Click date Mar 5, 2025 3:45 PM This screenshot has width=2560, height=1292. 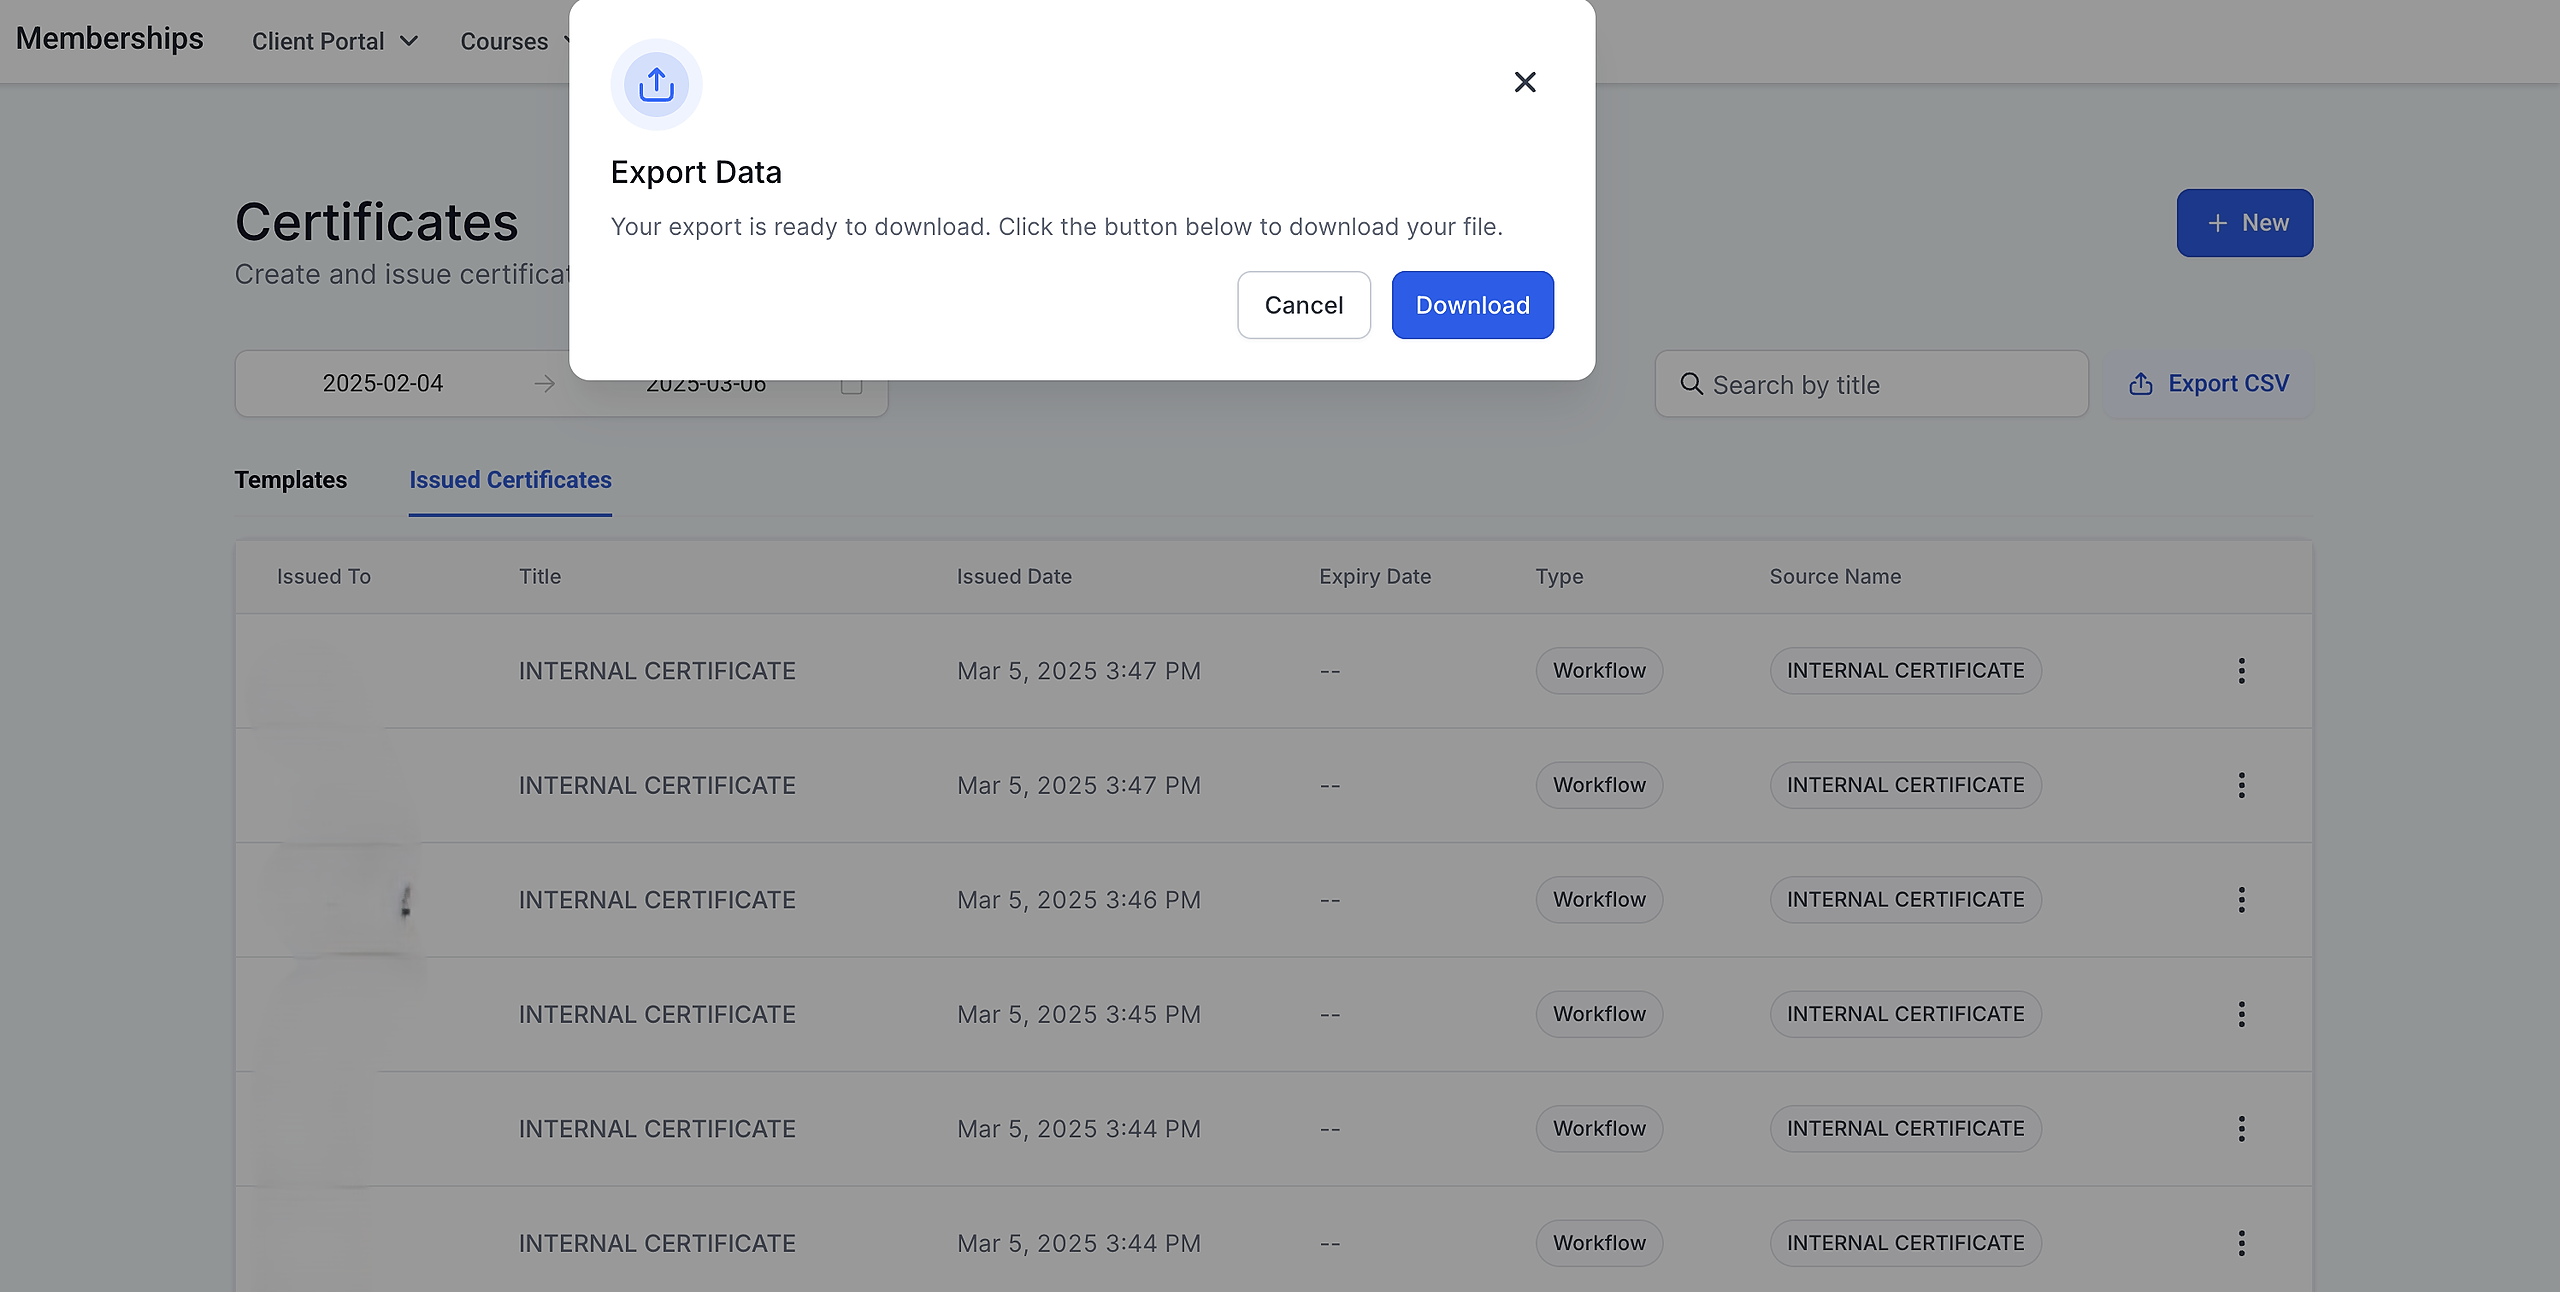point(1078,1014)
